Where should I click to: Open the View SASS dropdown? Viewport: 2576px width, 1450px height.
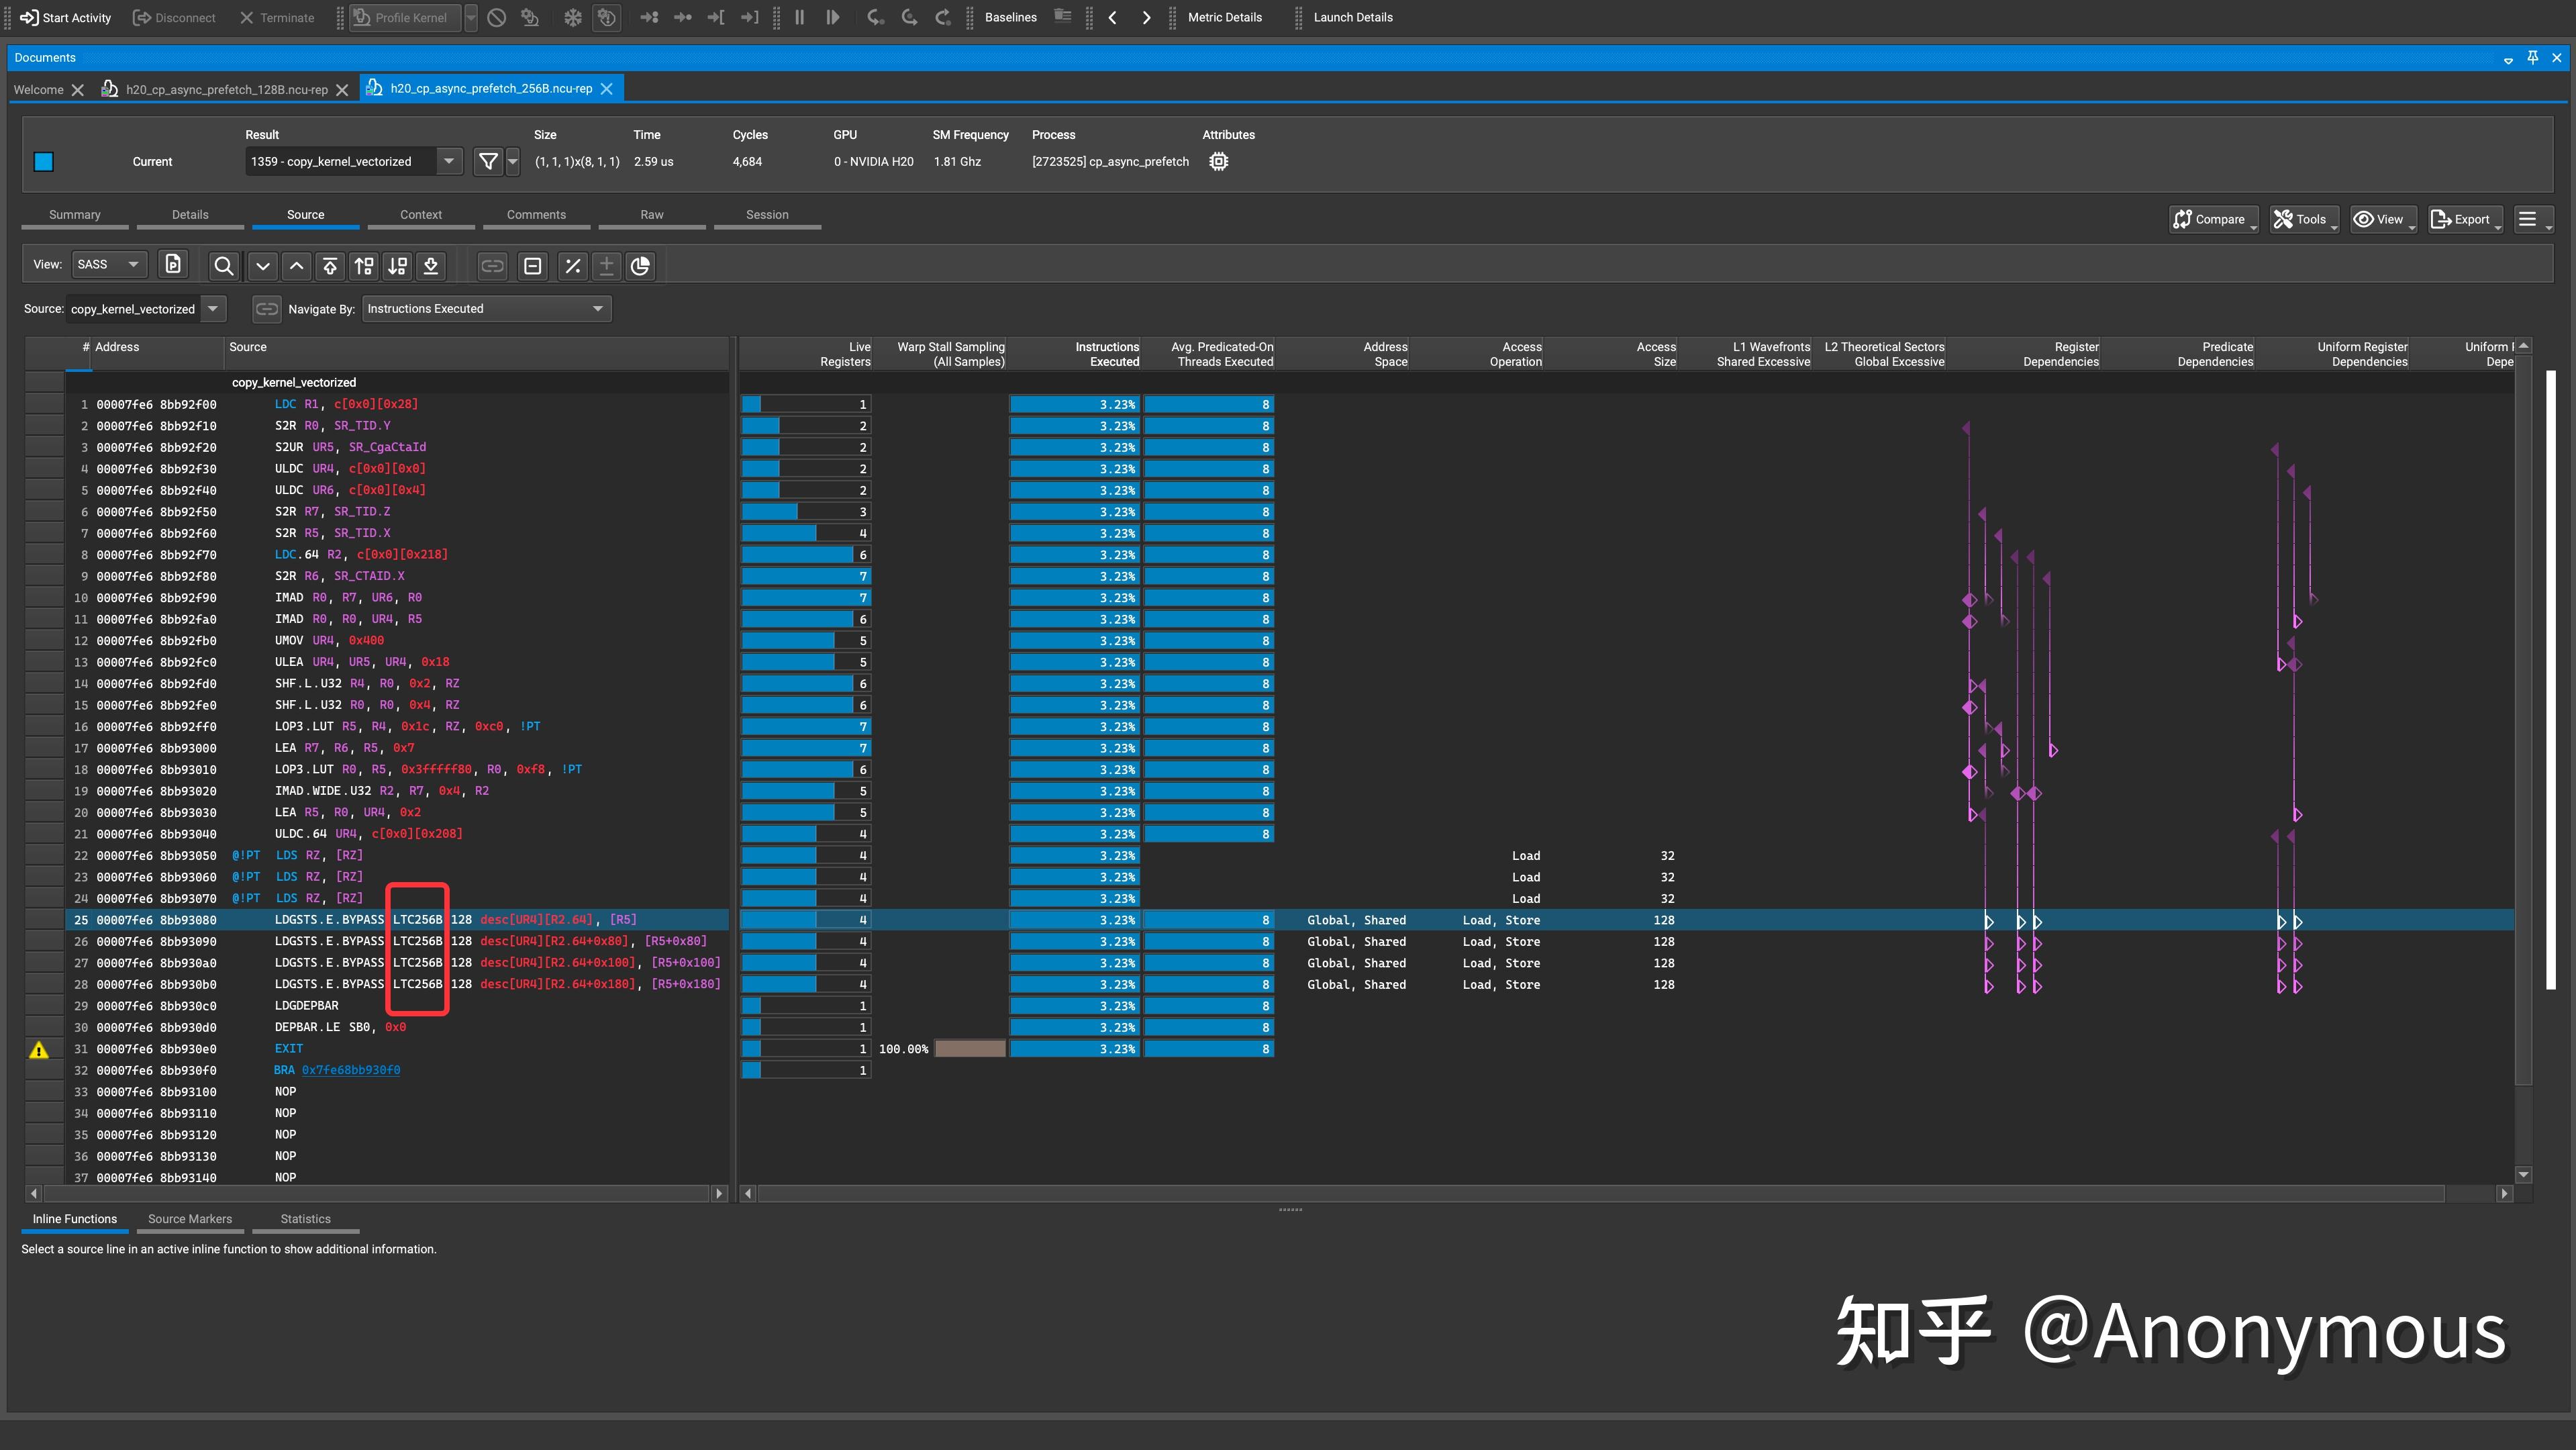click(108, 264)
